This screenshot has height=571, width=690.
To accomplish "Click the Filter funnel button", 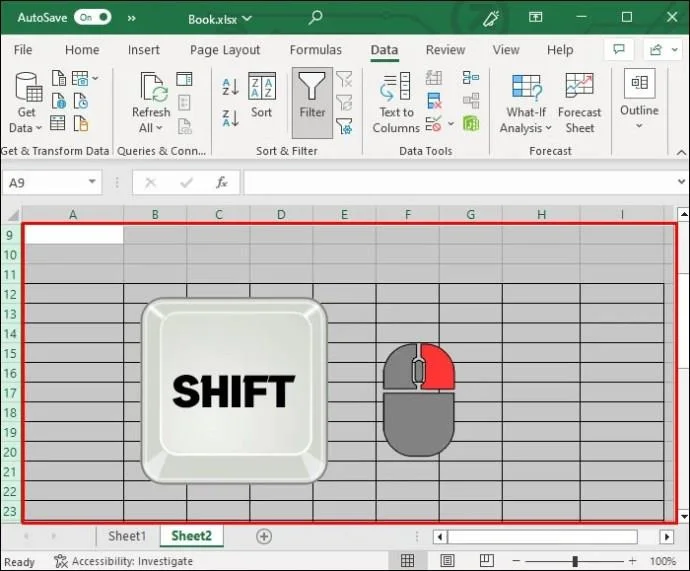I will (312, 96).
